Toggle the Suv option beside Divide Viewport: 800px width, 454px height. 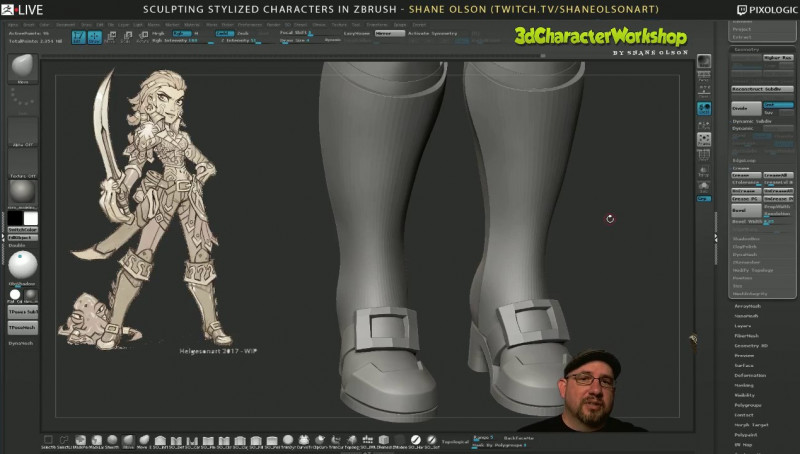pyautogui.click(x=770, y=112)
